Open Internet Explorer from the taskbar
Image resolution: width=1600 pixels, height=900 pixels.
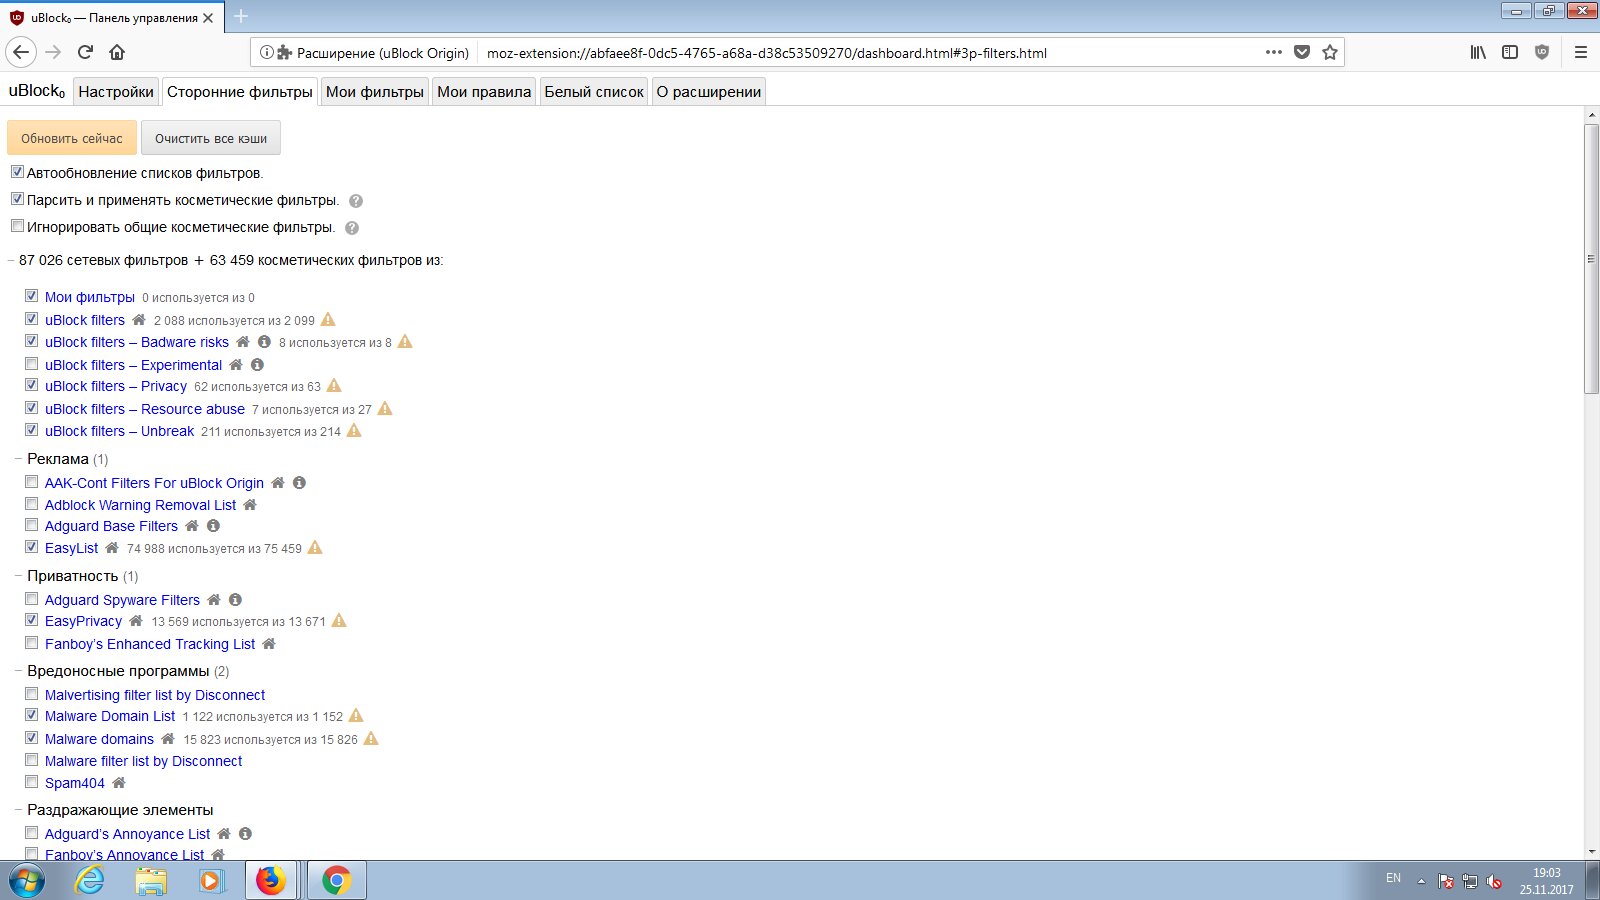90,880
